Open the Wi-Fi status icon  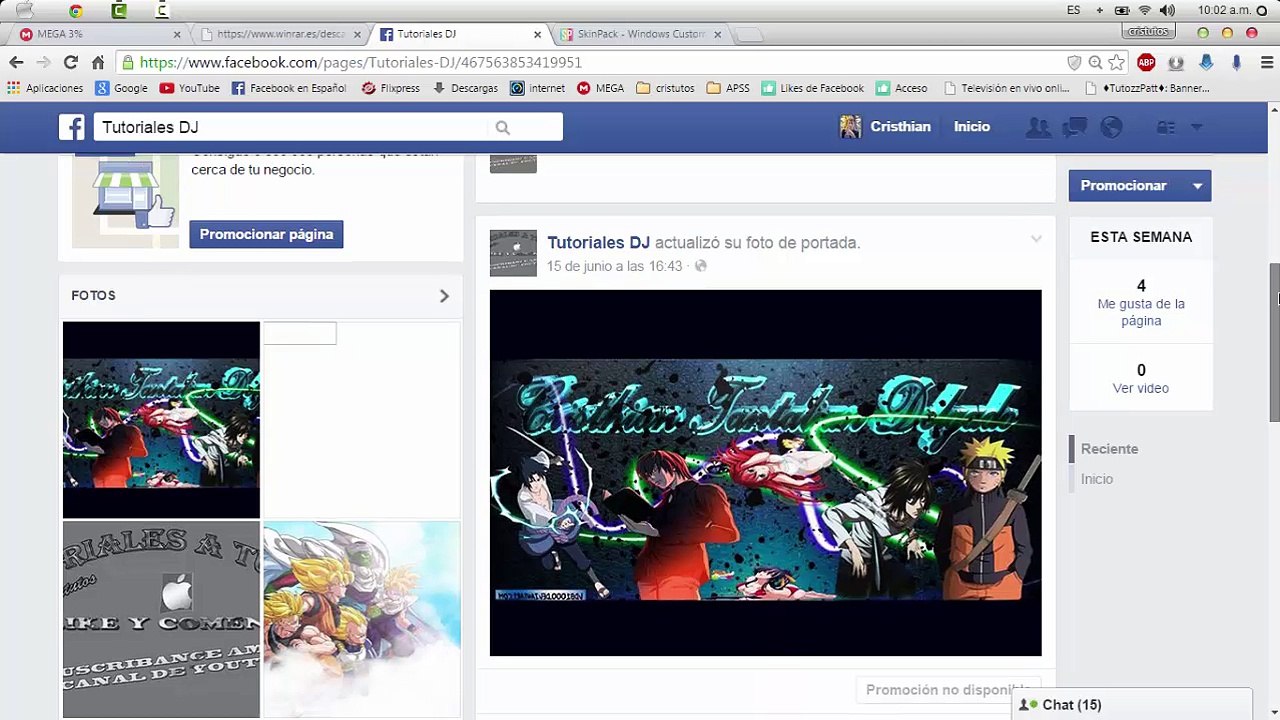point(1145,10)
